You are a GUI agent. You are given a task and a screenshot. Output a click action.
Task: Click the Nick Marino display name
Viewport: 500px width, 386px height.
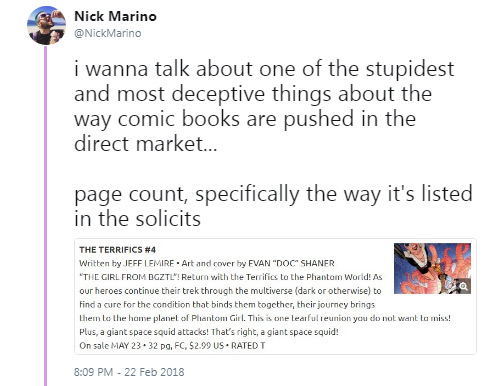click(115, 16)
